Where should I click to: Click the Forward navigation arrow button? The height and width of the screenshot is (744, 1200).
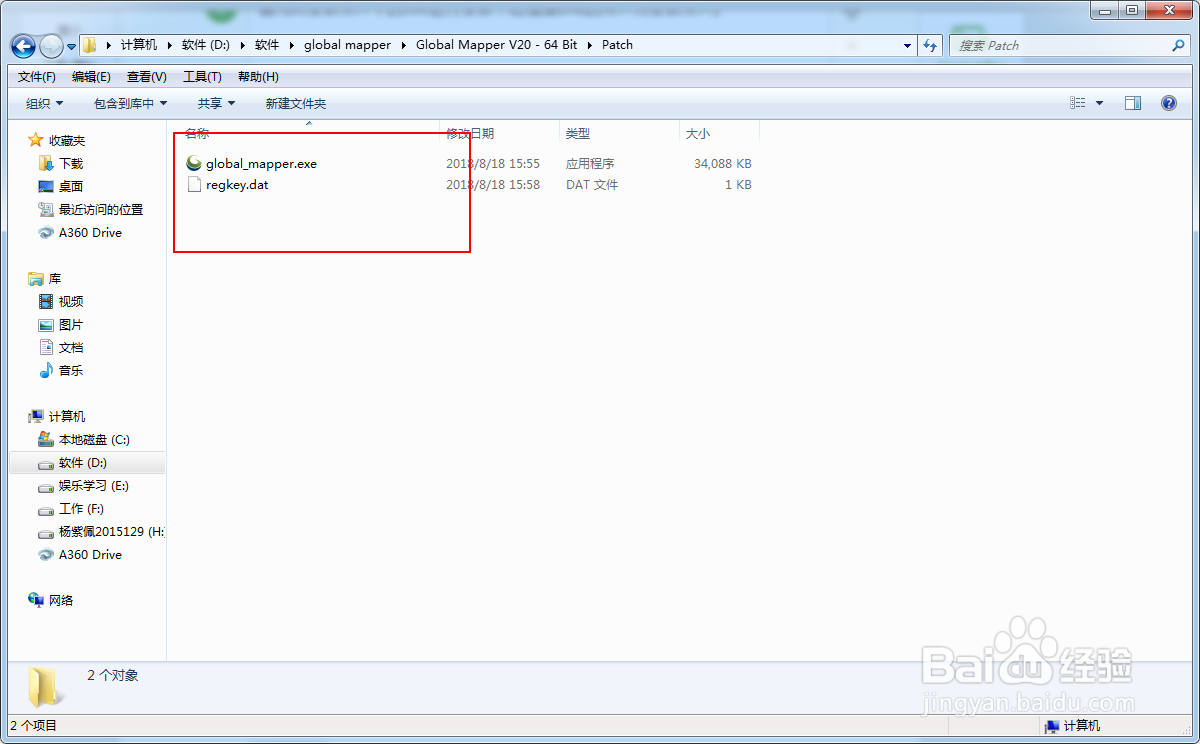point(51,46)
